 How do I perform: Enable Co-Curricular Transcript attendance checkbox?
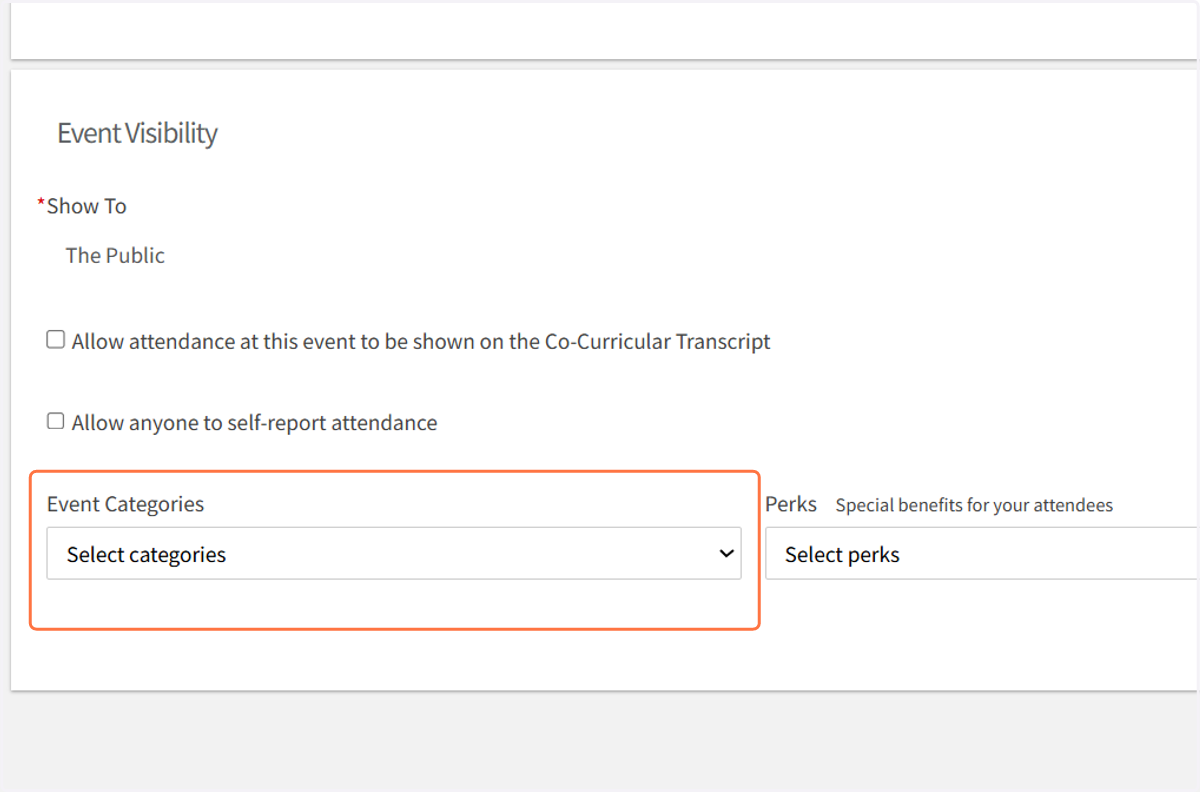point(56,340)
